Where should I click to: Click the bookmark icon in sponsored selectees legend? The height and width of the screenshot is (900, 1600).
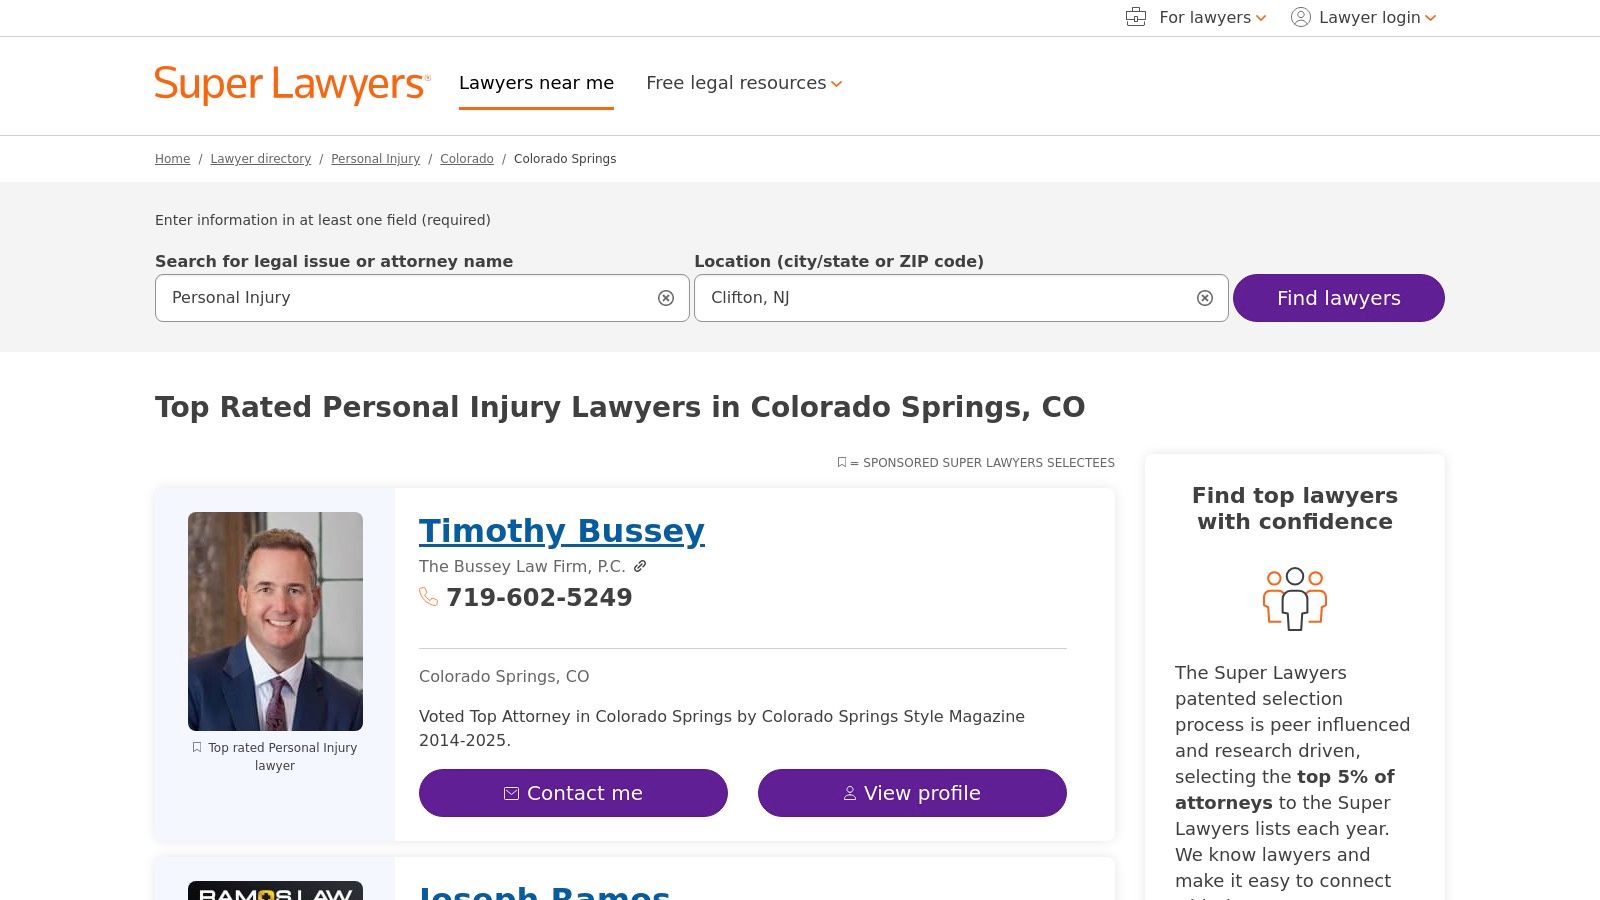[841, 462]
